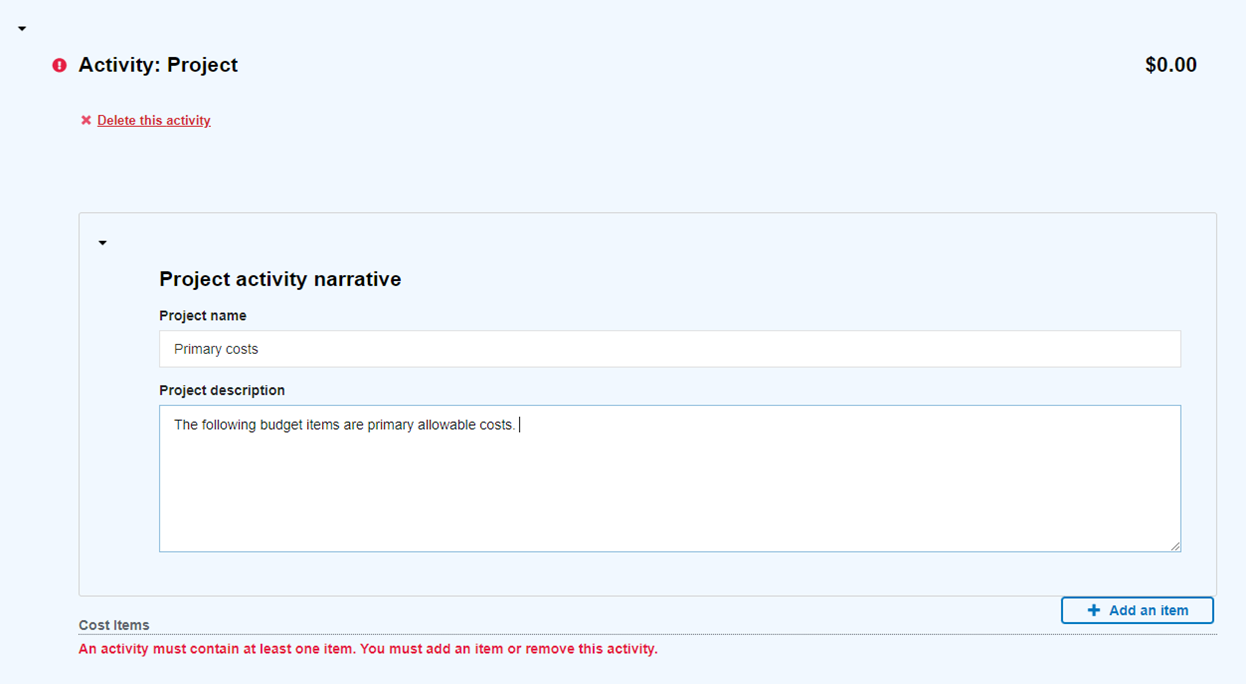Click the red X icon before Delete this activity
The image size is (1246, 684).
(86, 120)
